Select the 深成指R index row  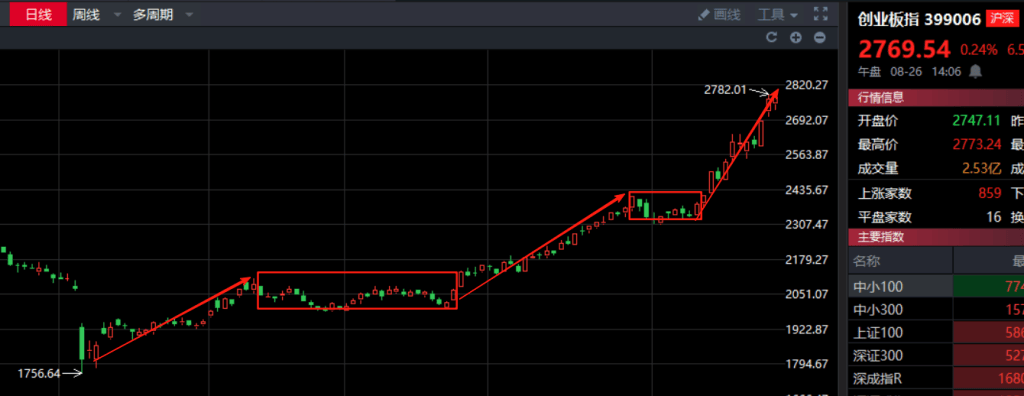936,379
